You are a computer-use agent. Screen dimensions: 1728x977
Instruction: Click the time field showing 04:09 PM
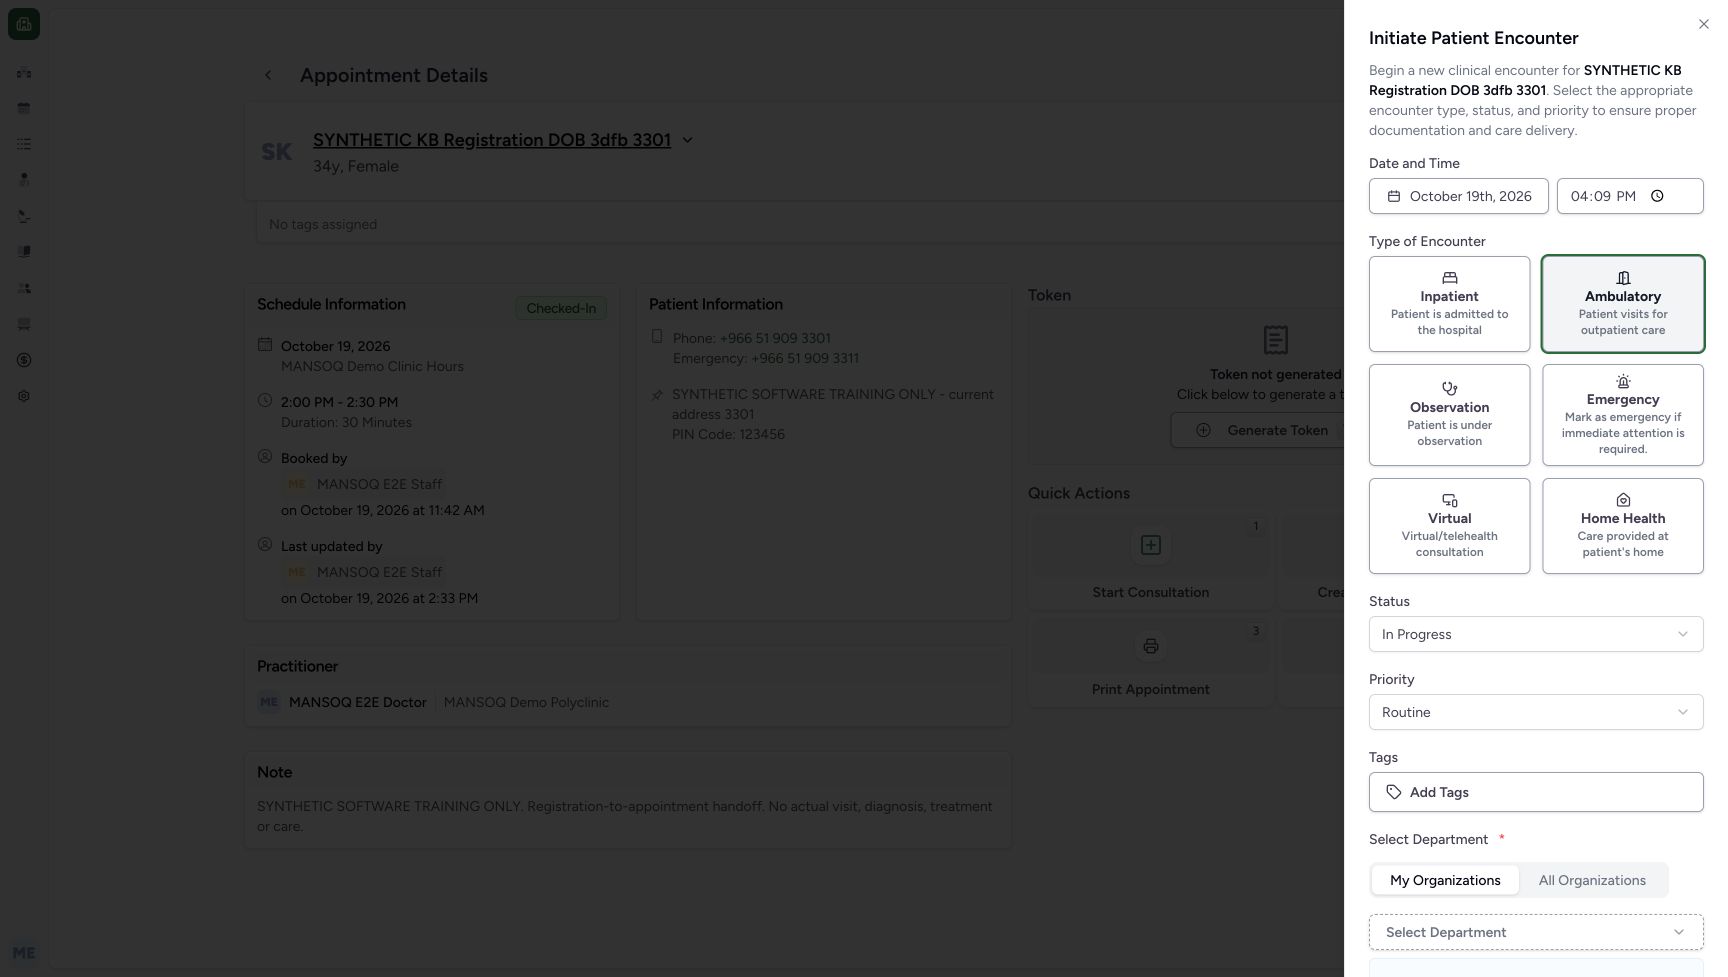1630,196
